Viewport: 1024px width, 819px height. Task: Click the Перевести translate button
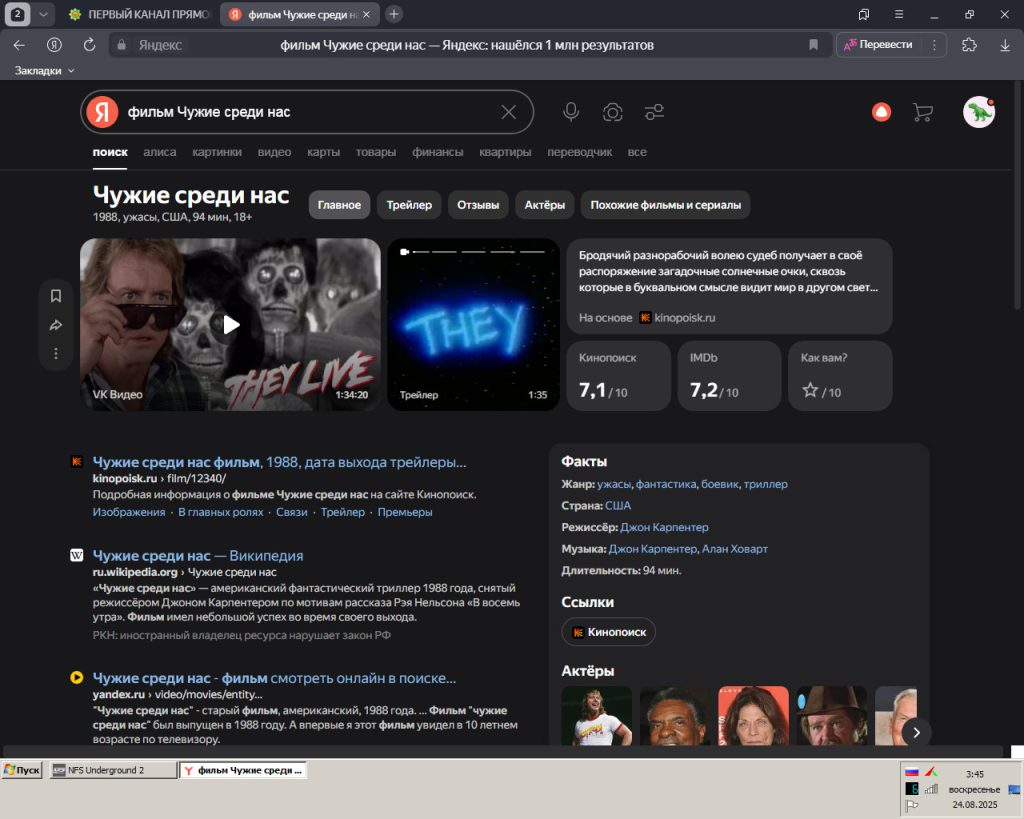coord(878,45)
